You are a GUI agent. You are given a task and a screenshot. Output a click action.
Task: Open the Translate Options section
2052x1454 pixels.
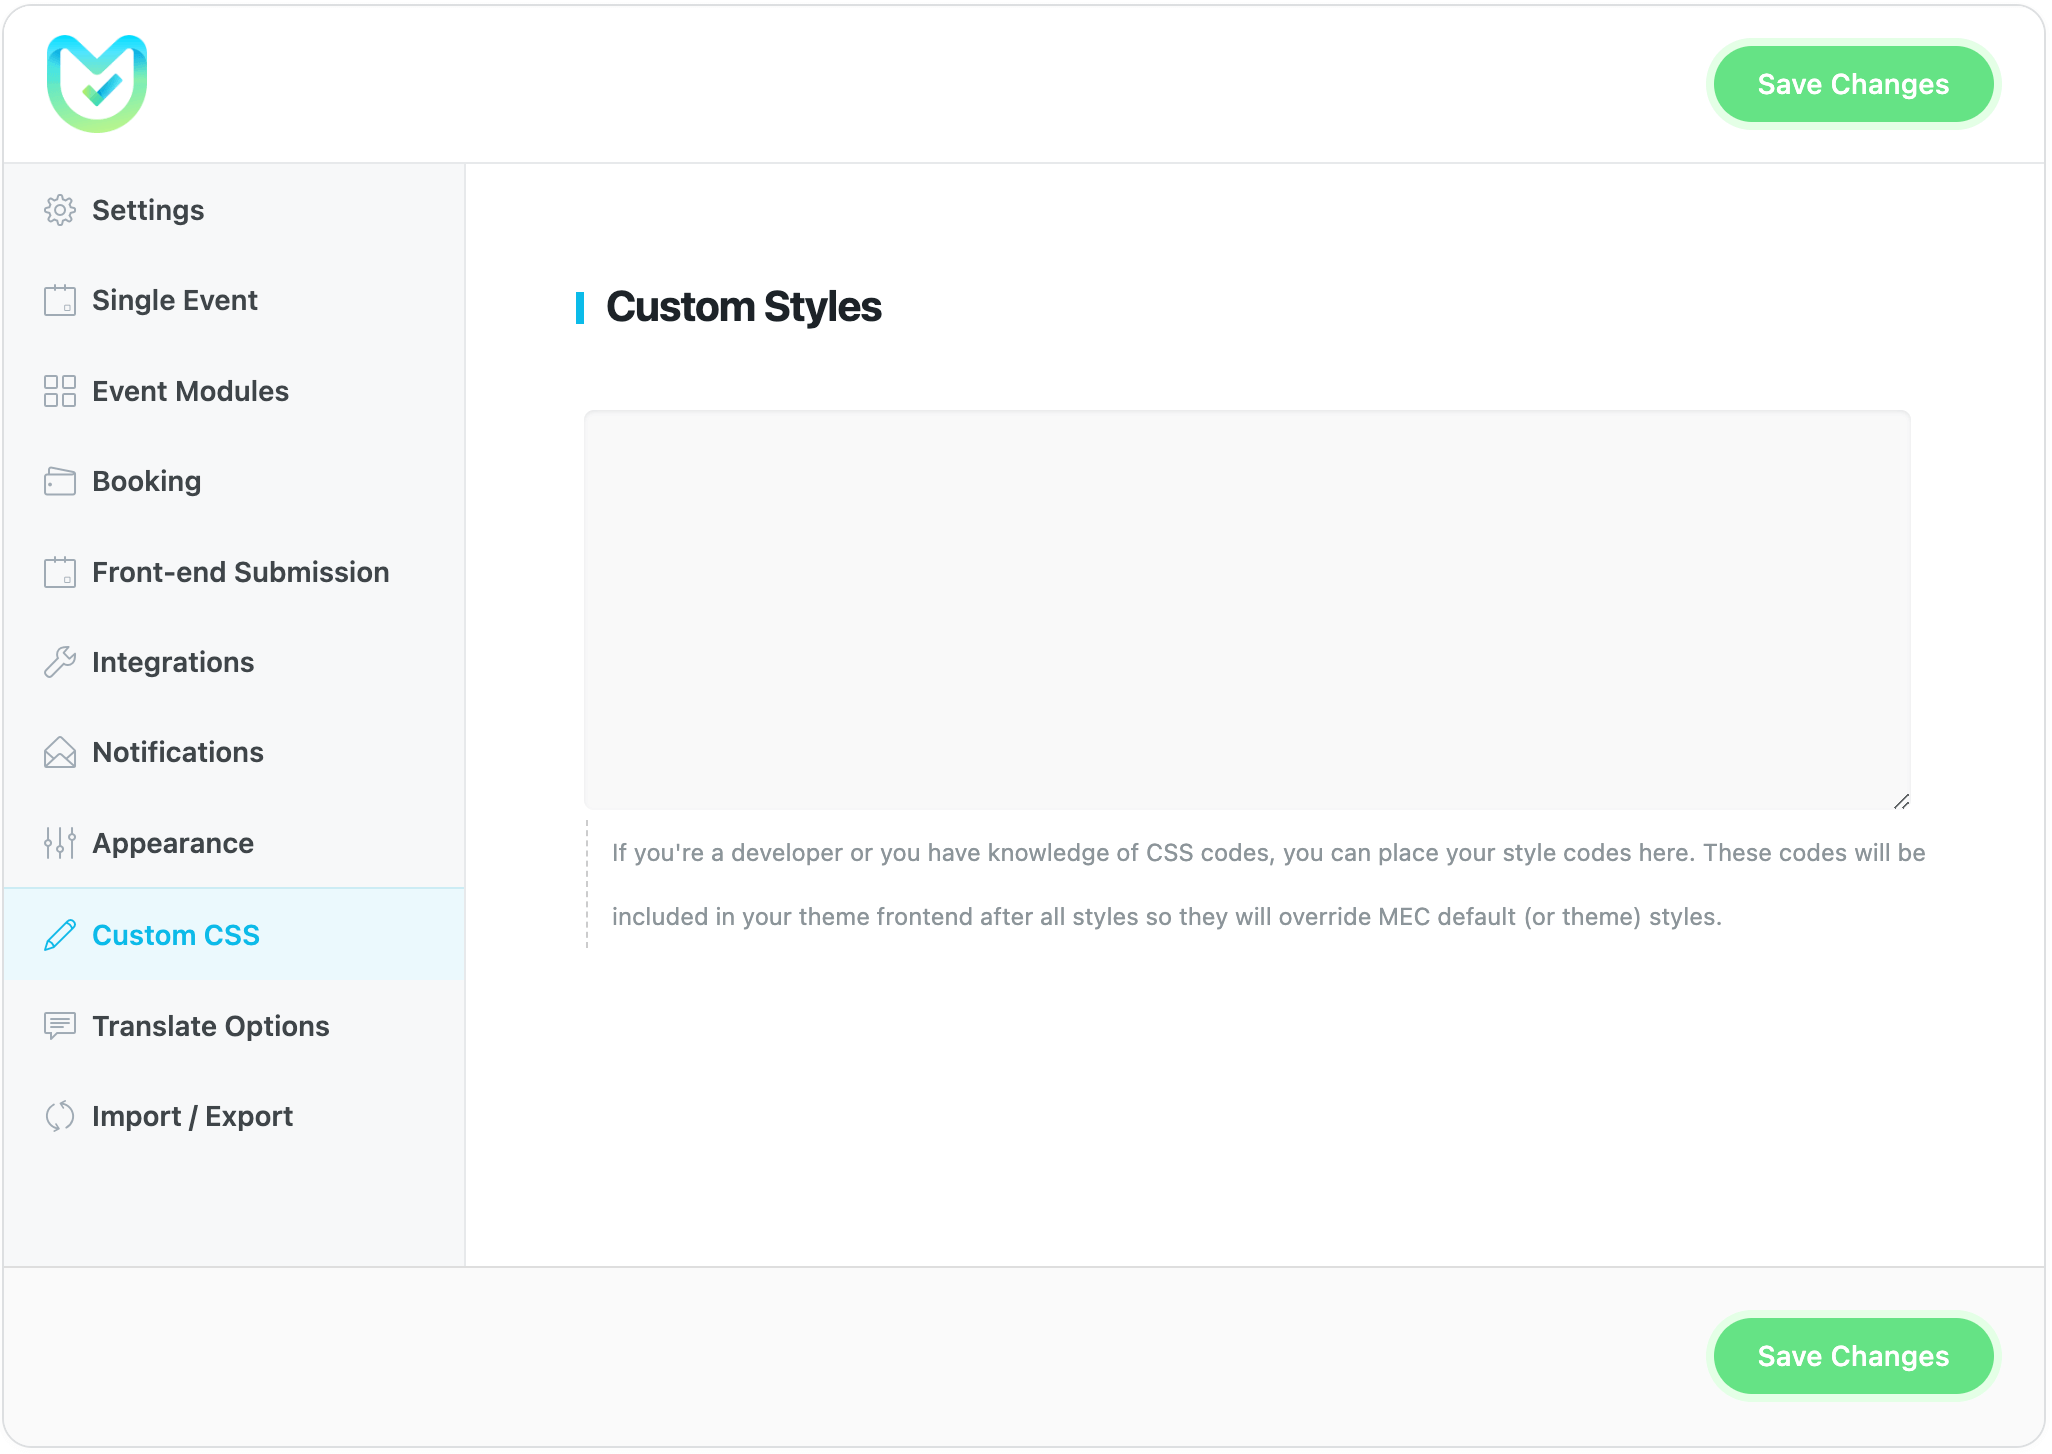[x=210, y=1026]
